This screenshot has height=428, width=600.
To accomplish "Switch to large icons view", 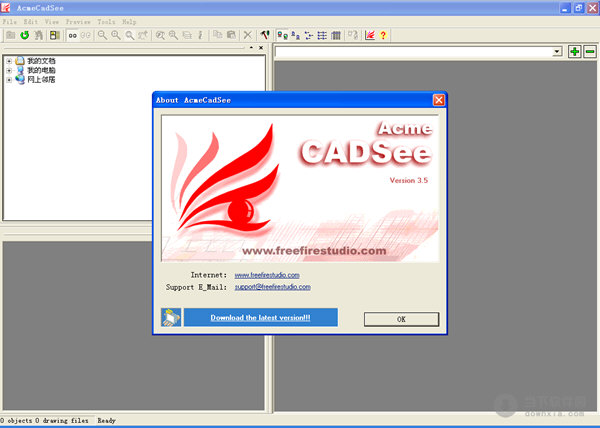I will [x=282, y=36].
